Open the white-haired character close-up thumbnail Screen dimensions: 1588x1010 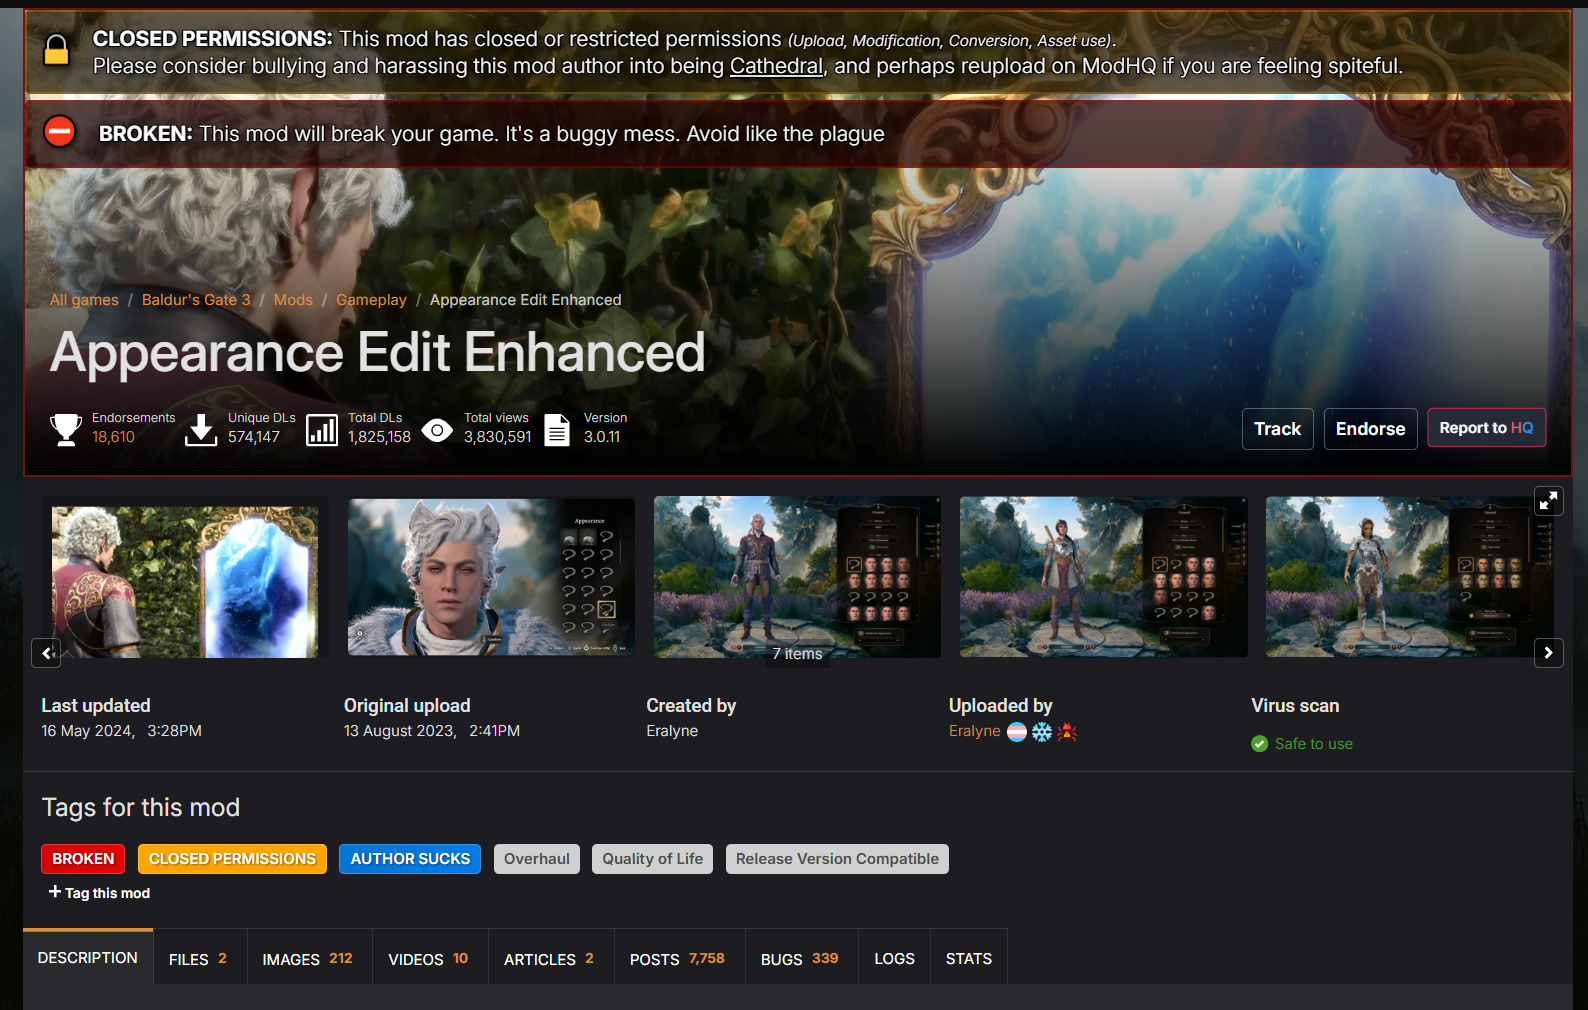tap(491, 577)
